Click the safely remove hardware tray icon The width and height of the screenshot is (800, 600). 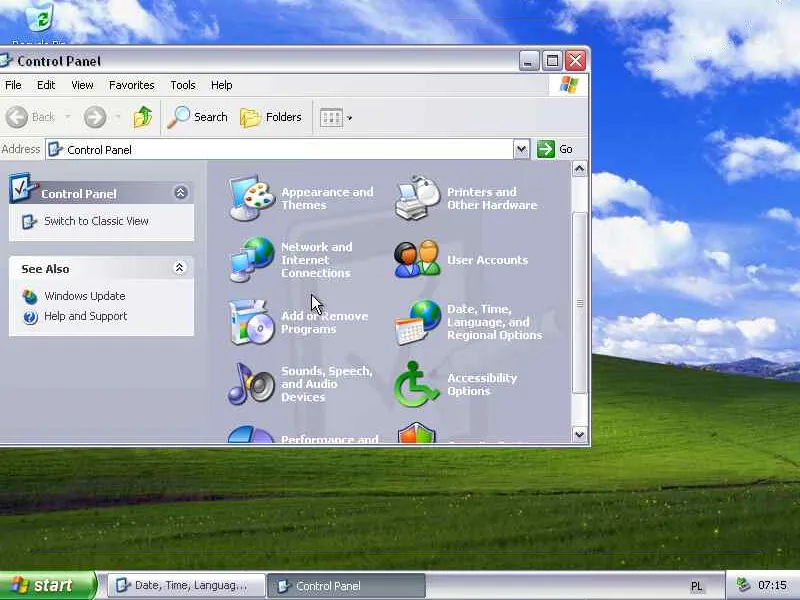tap(744, 585)
